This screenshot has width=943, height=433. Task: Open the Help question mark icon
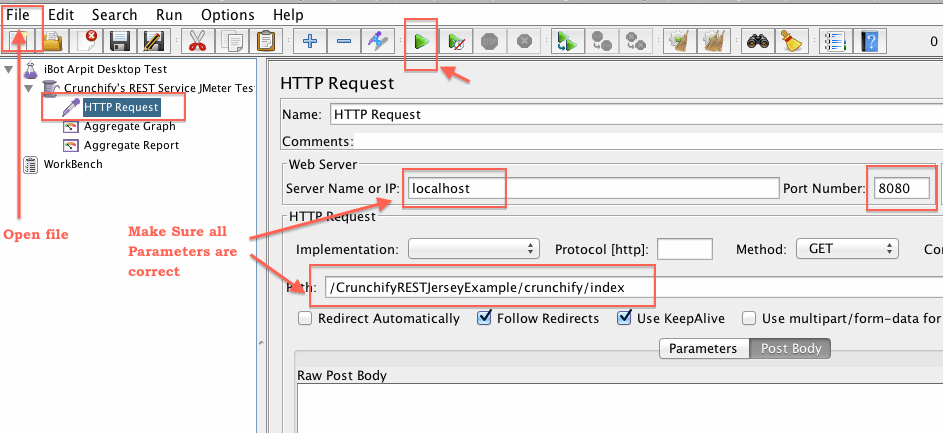[871, 41]
